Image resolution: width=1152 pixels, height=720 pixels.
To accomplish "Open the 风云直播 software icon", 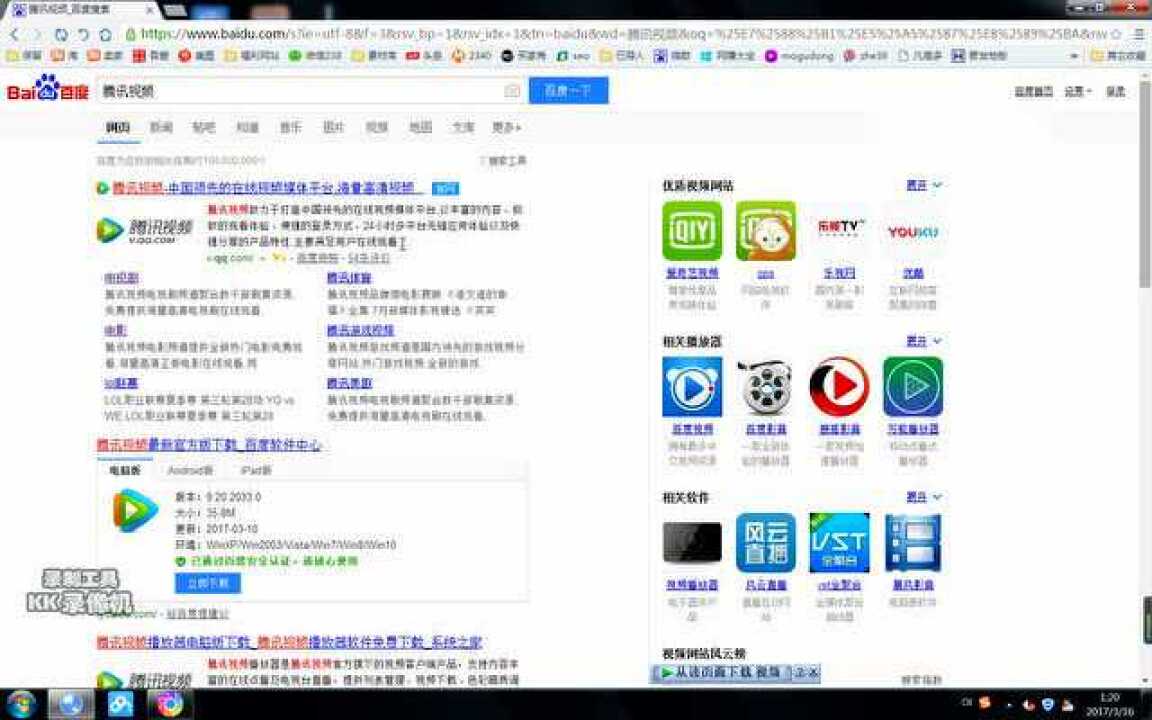I will pos(766,543).
